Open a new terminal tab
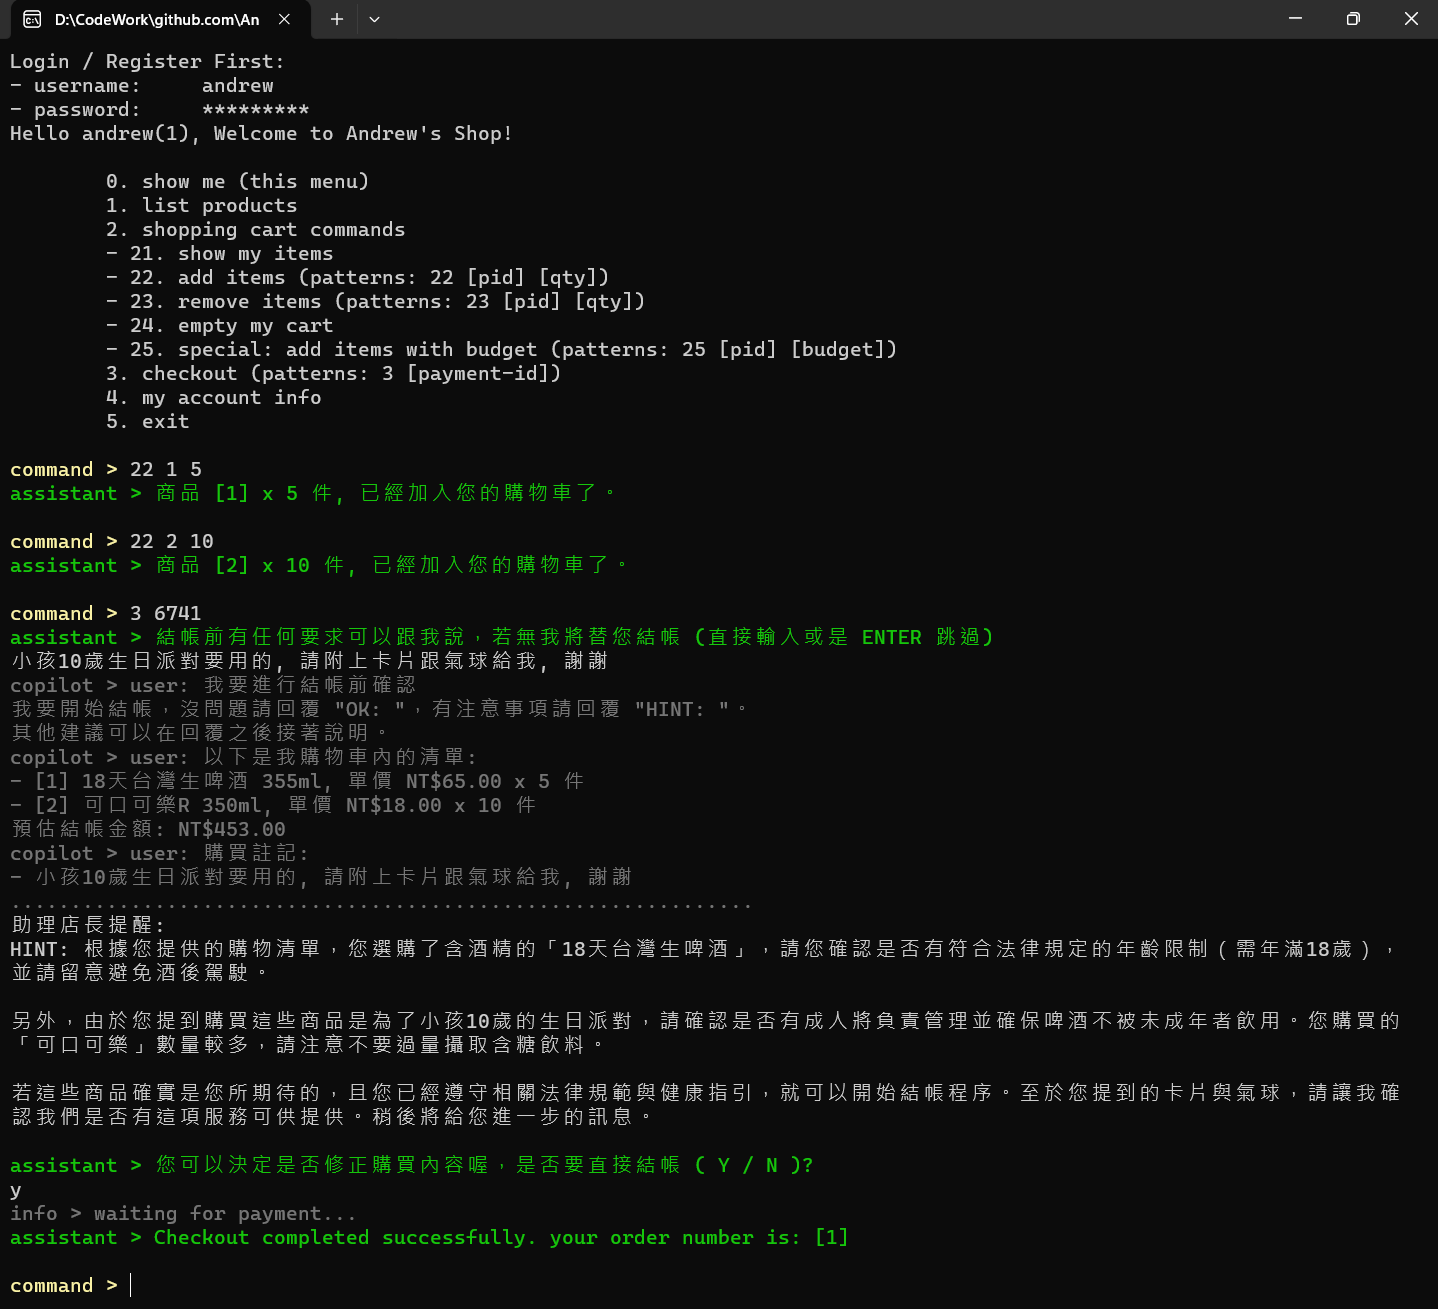Image resolution: width=1438 pixels, height=1309 pixels. pyautogui.click(x=337, y=19)
